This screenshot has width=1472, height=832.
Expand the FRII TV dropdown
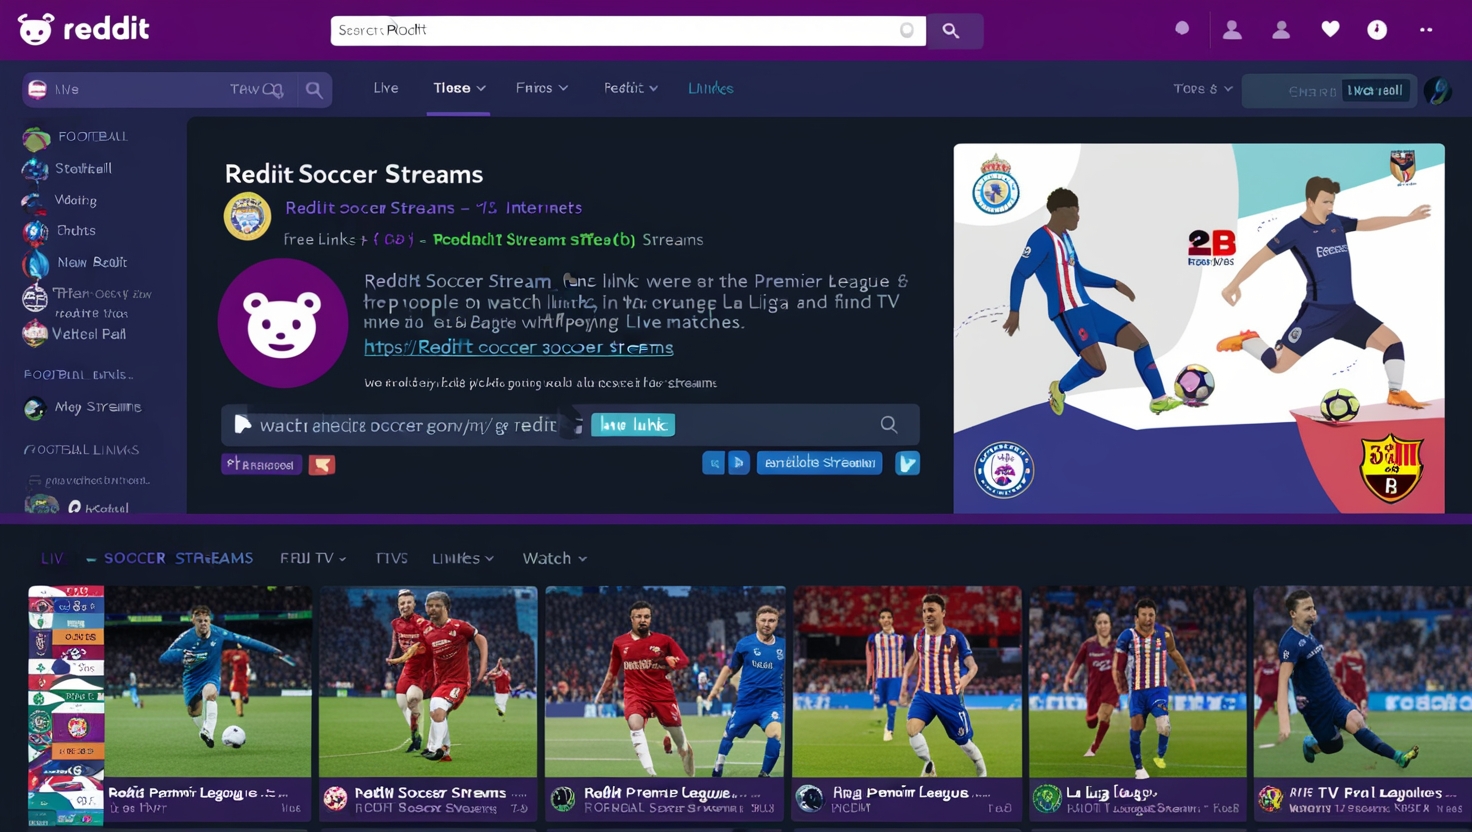click(x=313, y=558)
